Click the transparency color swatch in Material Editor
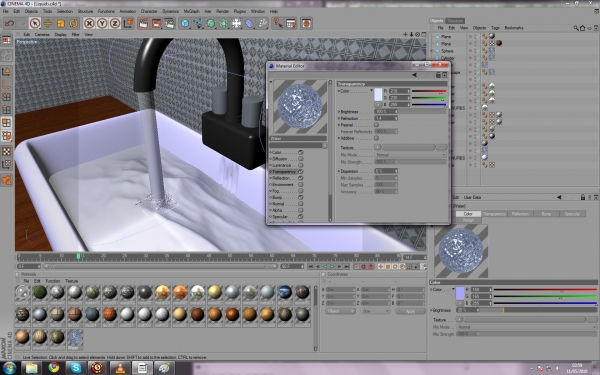This screenshot has width=600, height=375. [x=378, y=94]
